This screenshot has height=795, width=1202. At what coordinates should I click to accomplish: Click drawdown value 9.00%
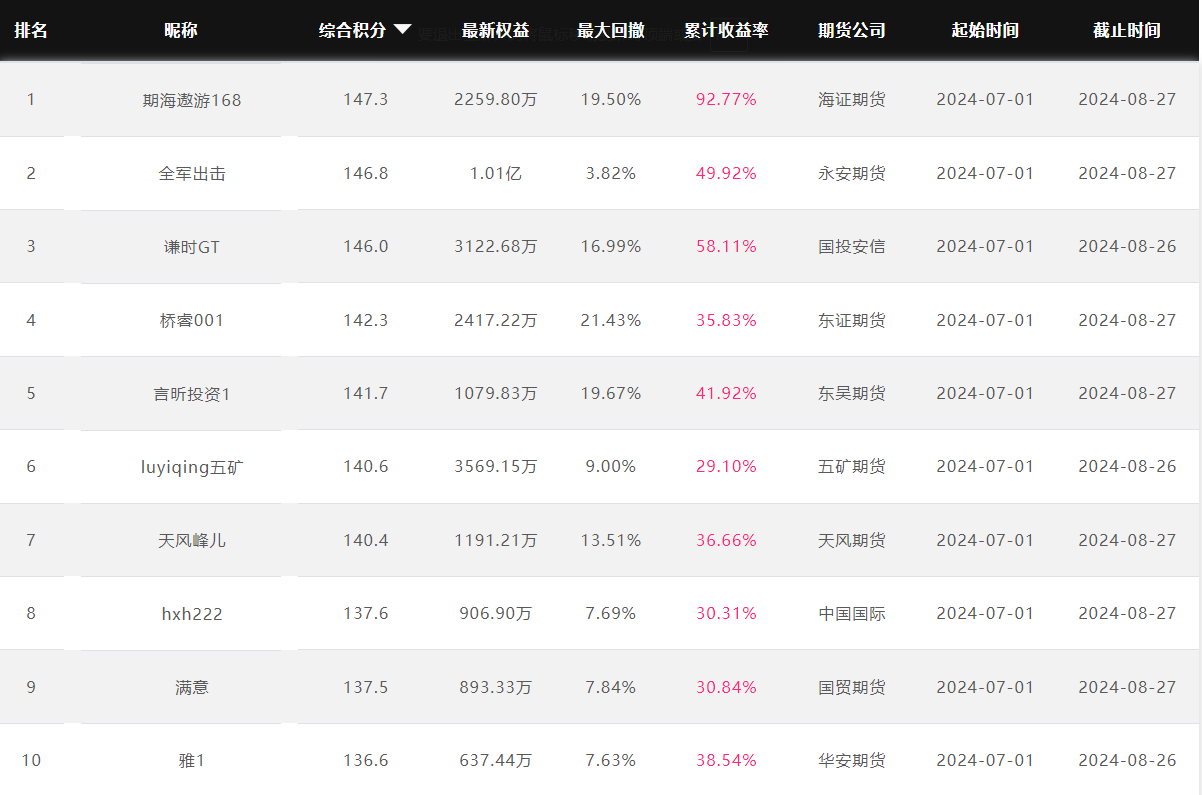tap(611, 466)
